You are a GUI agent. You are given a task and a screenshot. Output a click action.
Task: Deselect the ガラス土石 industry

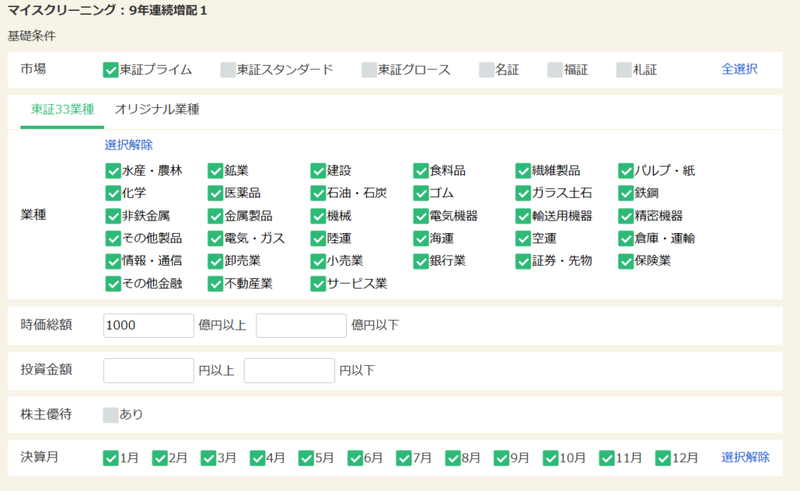tap(523, 193)
